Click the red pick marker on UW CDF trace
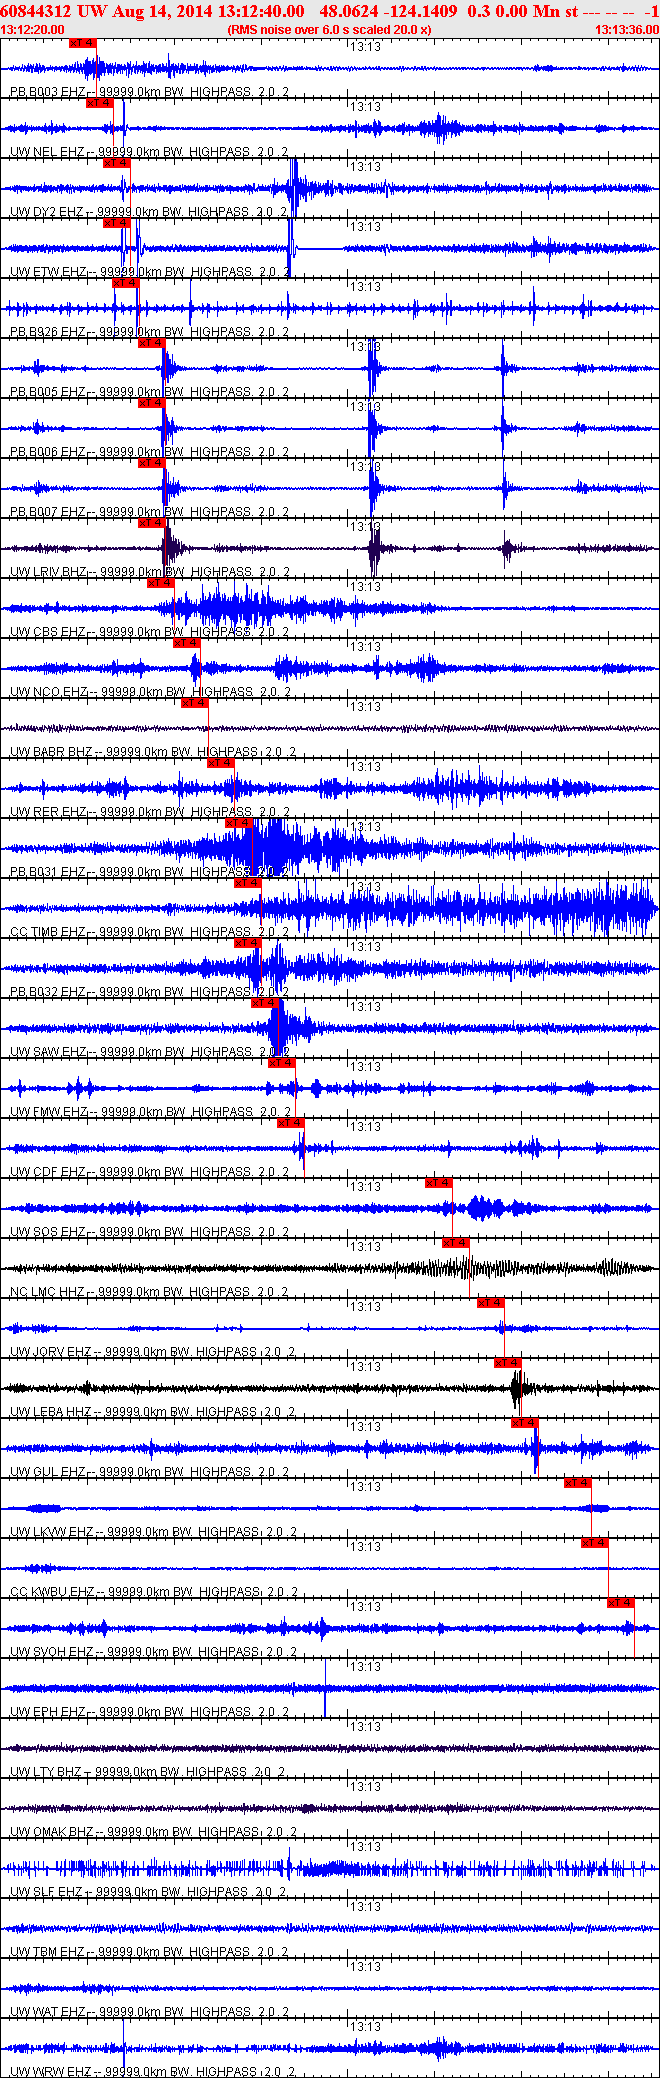This screenshot has height=2078, width=660. (x=290, y=1123)
